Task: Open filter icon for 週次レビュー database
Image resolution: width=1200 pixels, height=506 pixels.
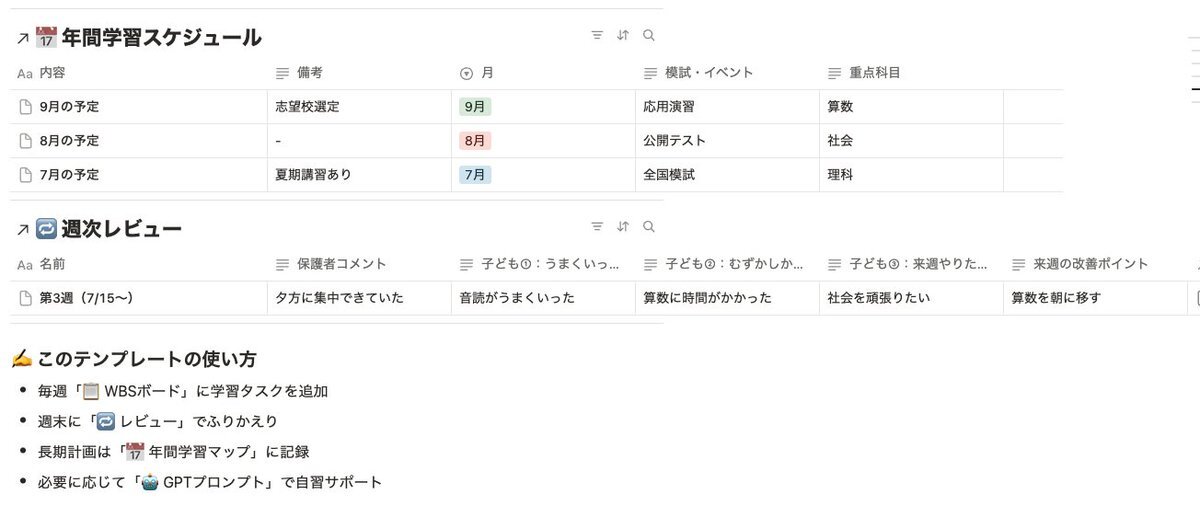Action: click(597, 227)
